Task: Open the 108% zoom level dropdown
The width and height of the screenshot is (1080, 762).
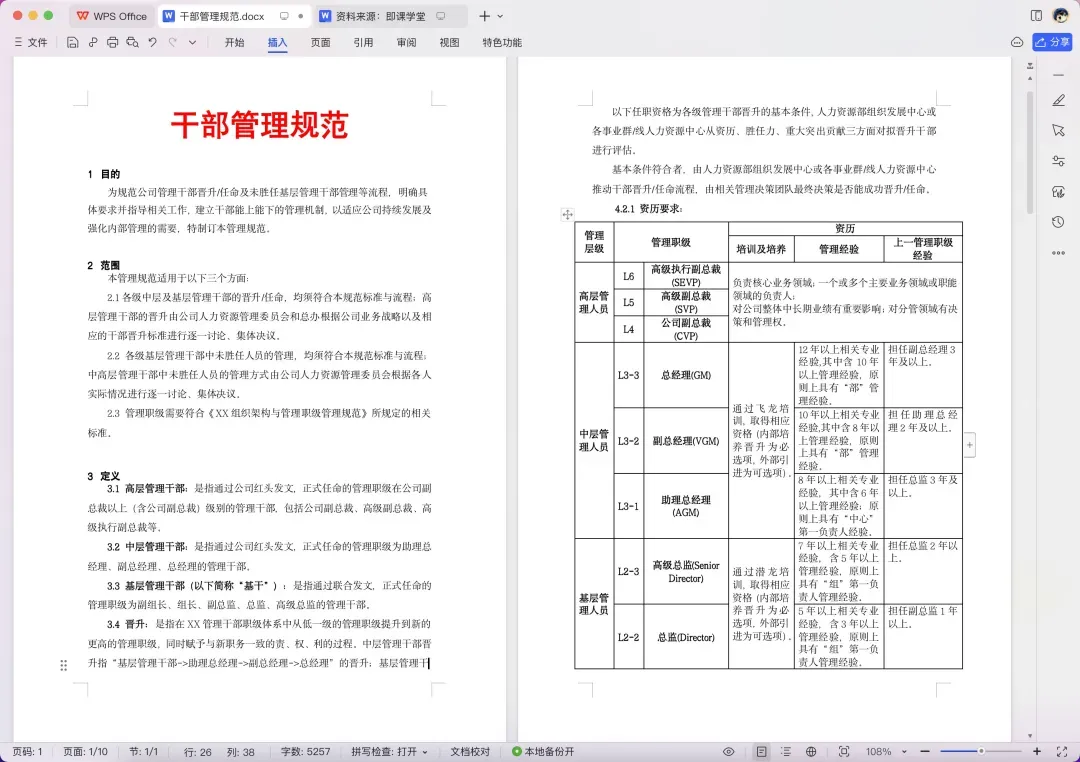Action: point(886,751)
